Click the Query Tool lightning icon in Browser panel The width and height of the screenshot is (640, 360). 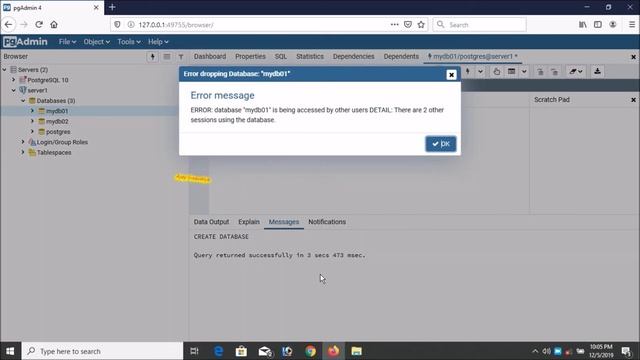153,57
